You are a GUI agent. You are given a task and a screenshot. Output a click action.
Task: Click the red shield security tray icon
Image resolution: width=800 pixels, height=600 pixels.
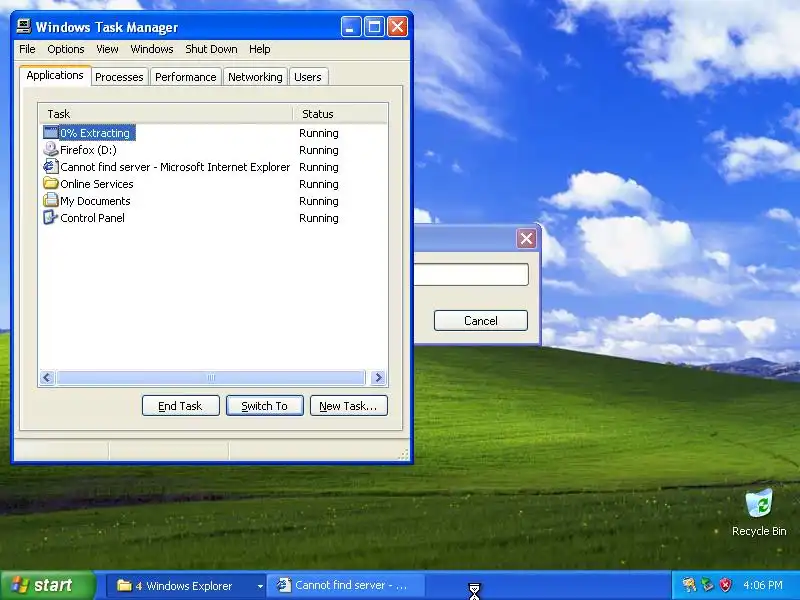point(726,585)
